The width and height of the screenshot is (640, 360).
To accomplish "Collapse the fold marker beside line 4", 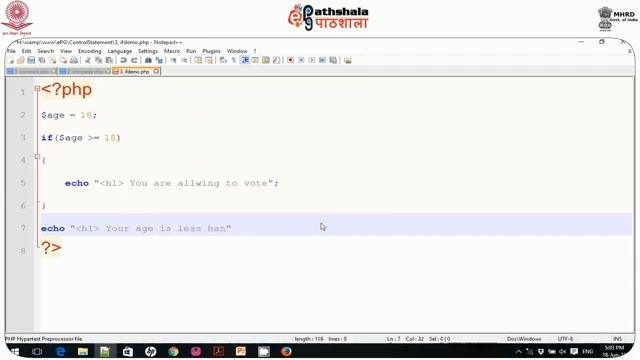I will coord(37,156).
